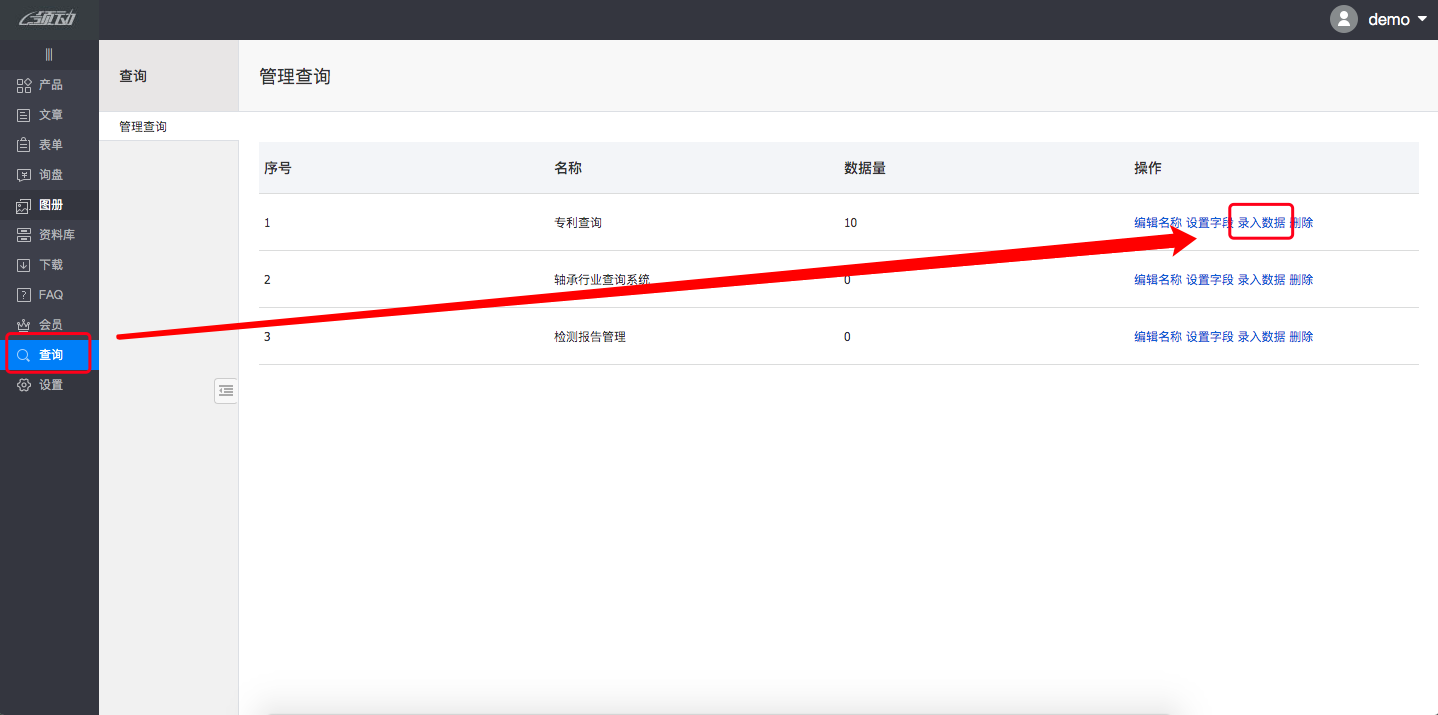Viewport: 1438px width, 715px height.
Task: Click the list toggle icon beside the submenu
Action: pyautogui.click(x=225, y=390)
